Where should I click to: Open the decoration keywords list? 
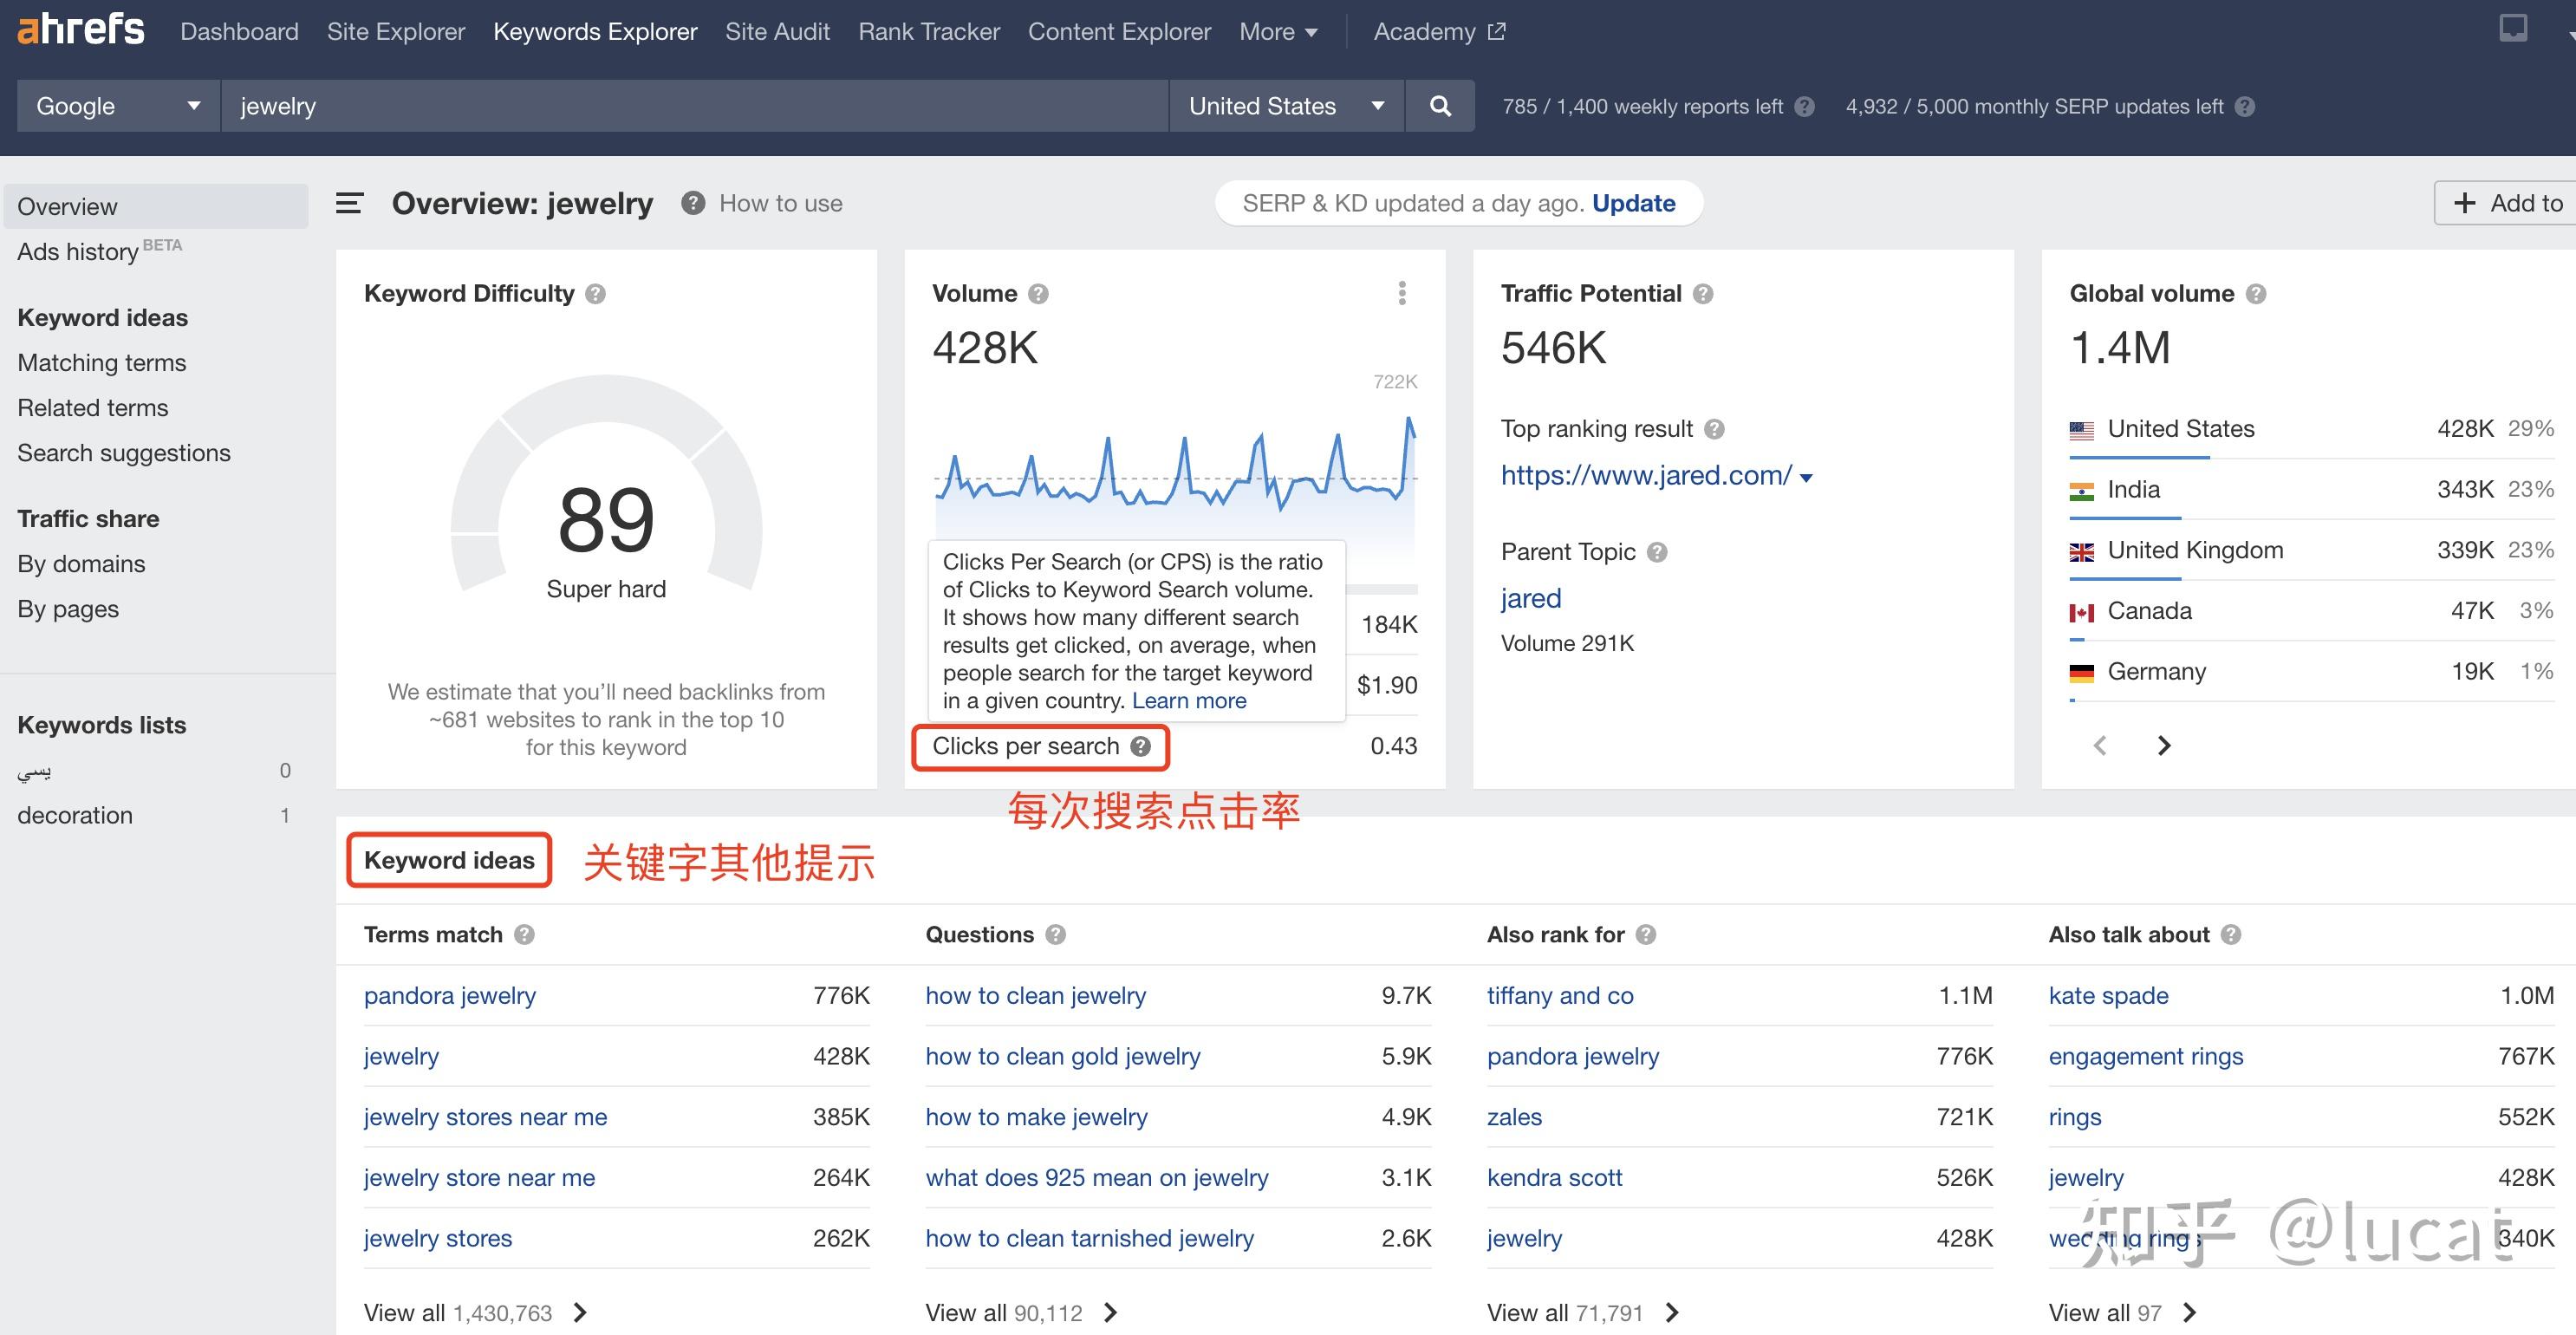(75, 815)
